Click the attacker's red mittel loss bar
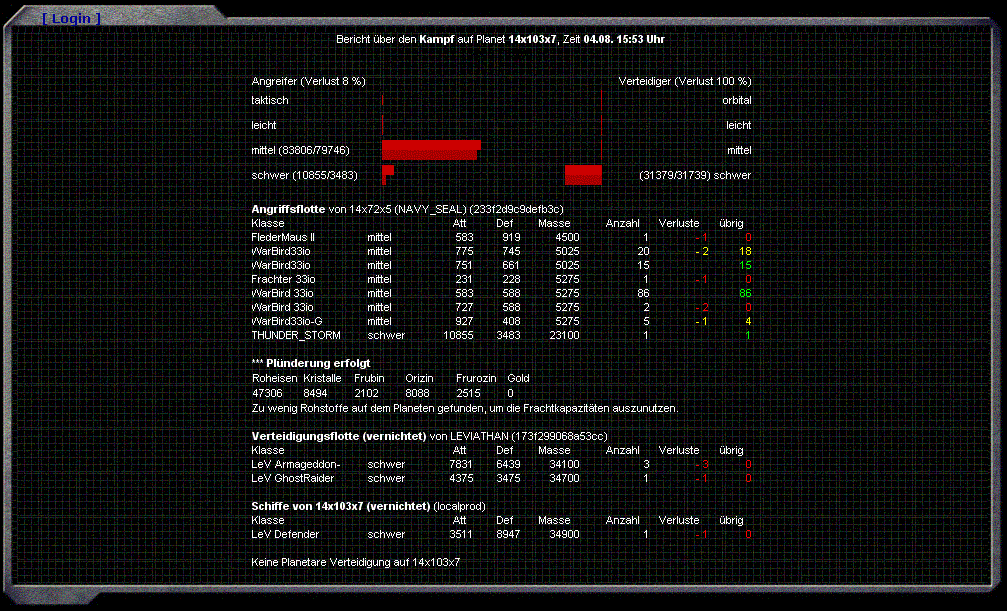The height and width of the screenshot is (611, 1007). pyautogui.click(x=430, y=150)
